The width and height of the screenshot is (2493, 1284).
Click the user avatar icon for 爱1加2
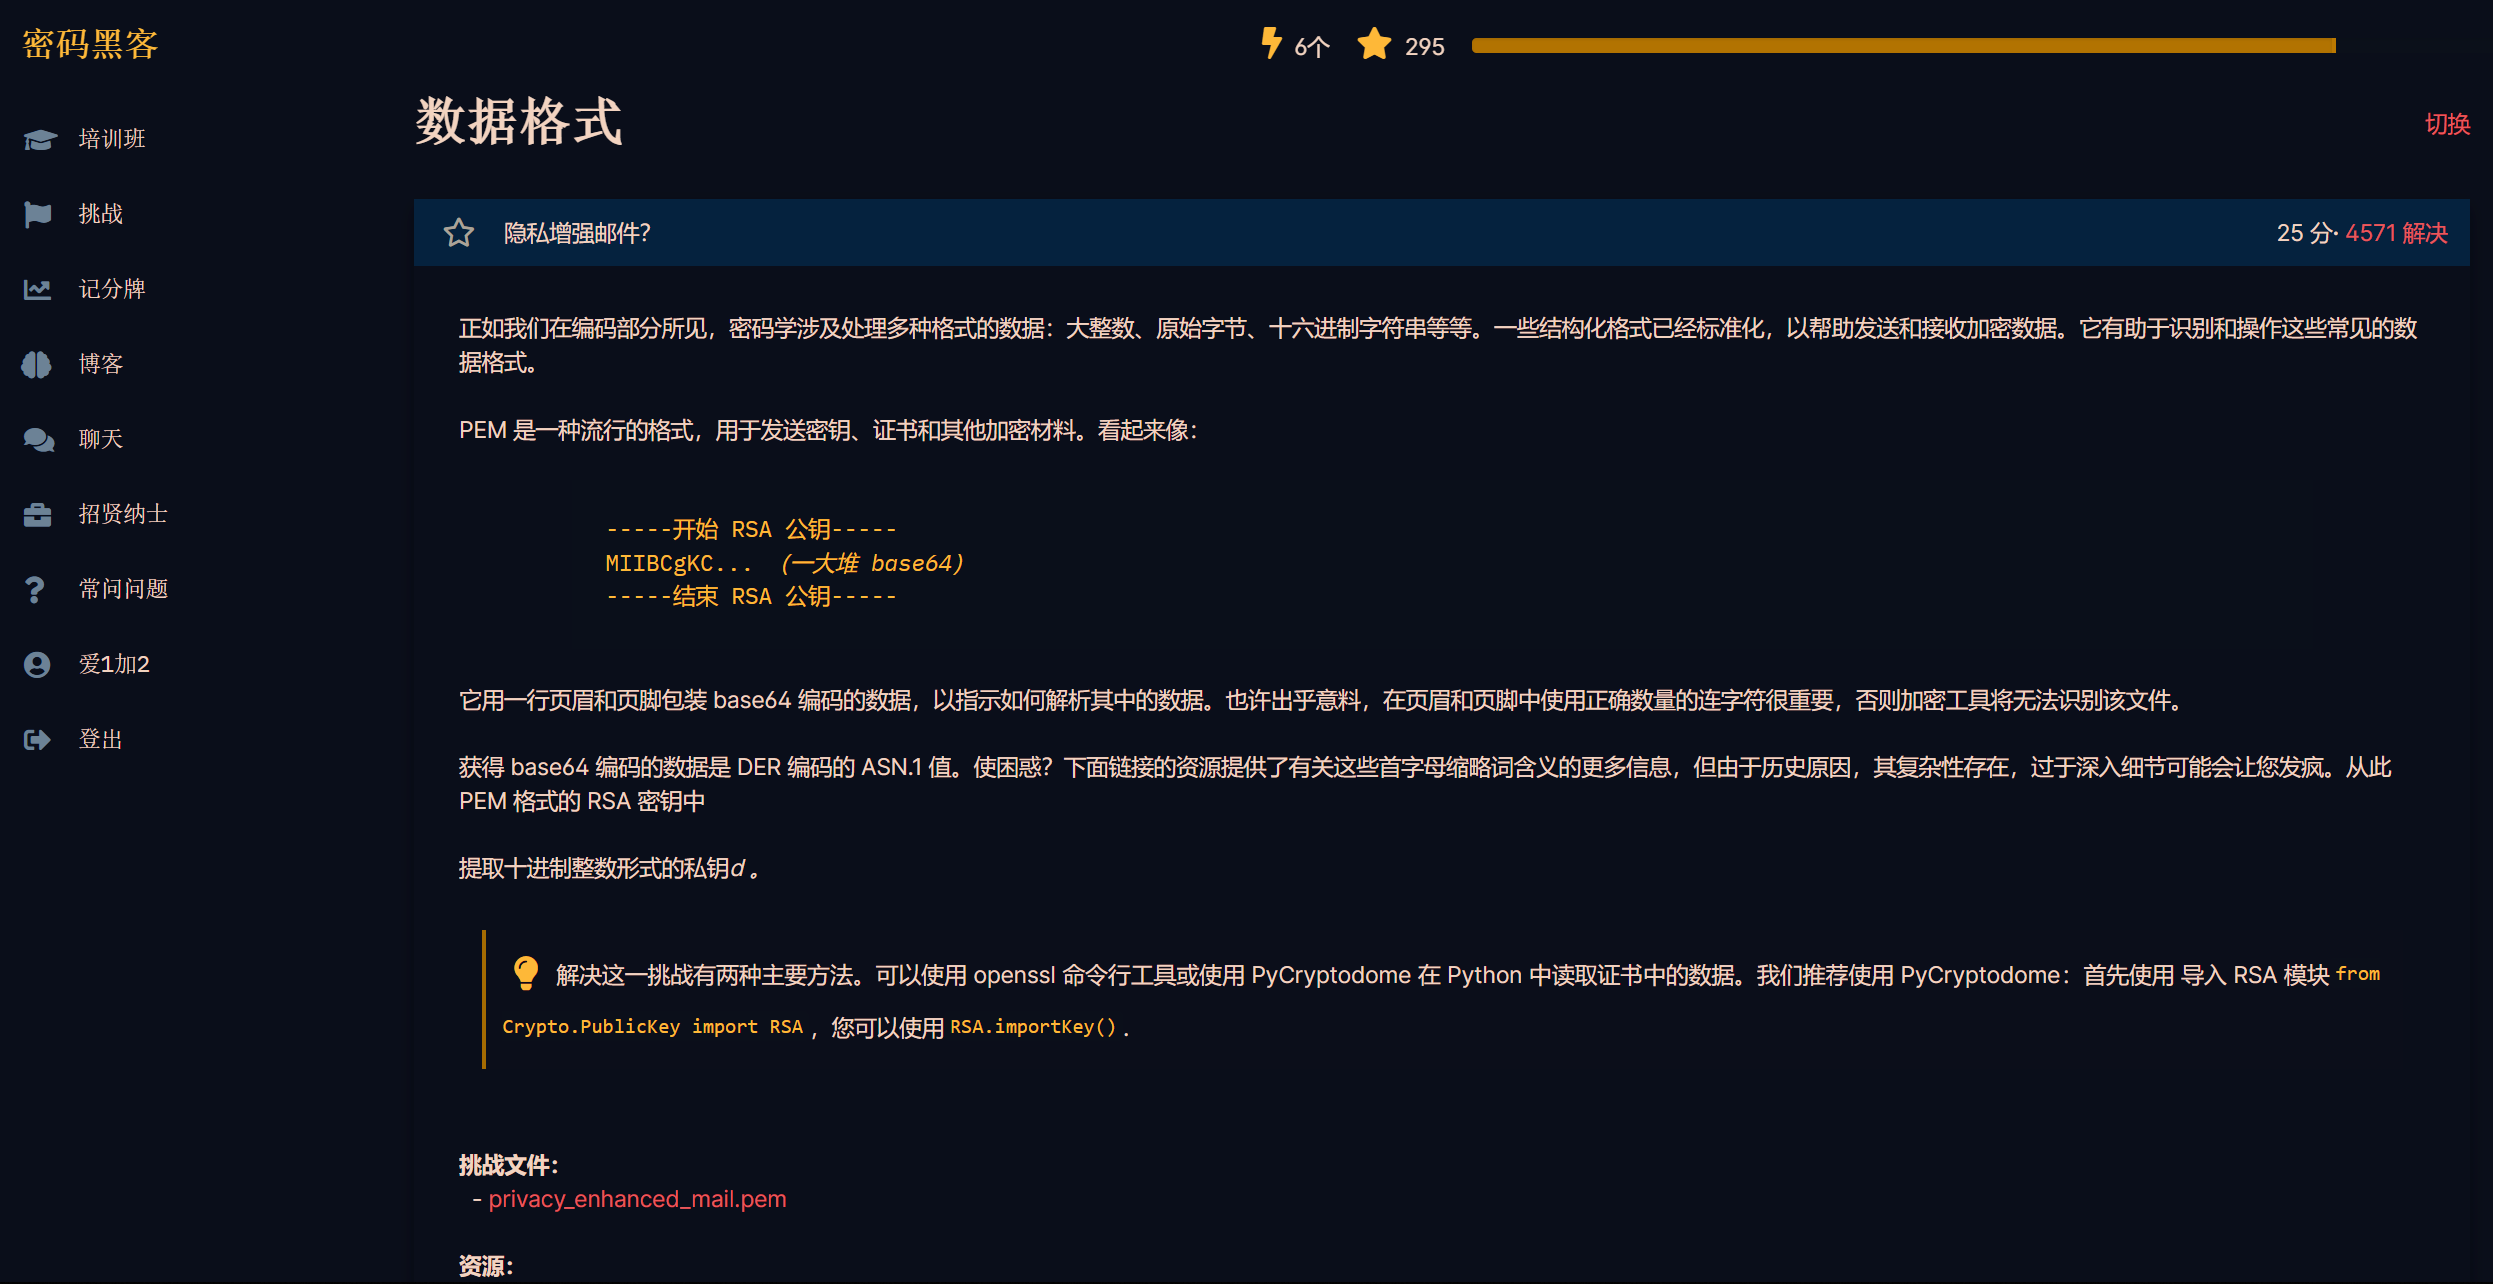[x=37, y=664]
